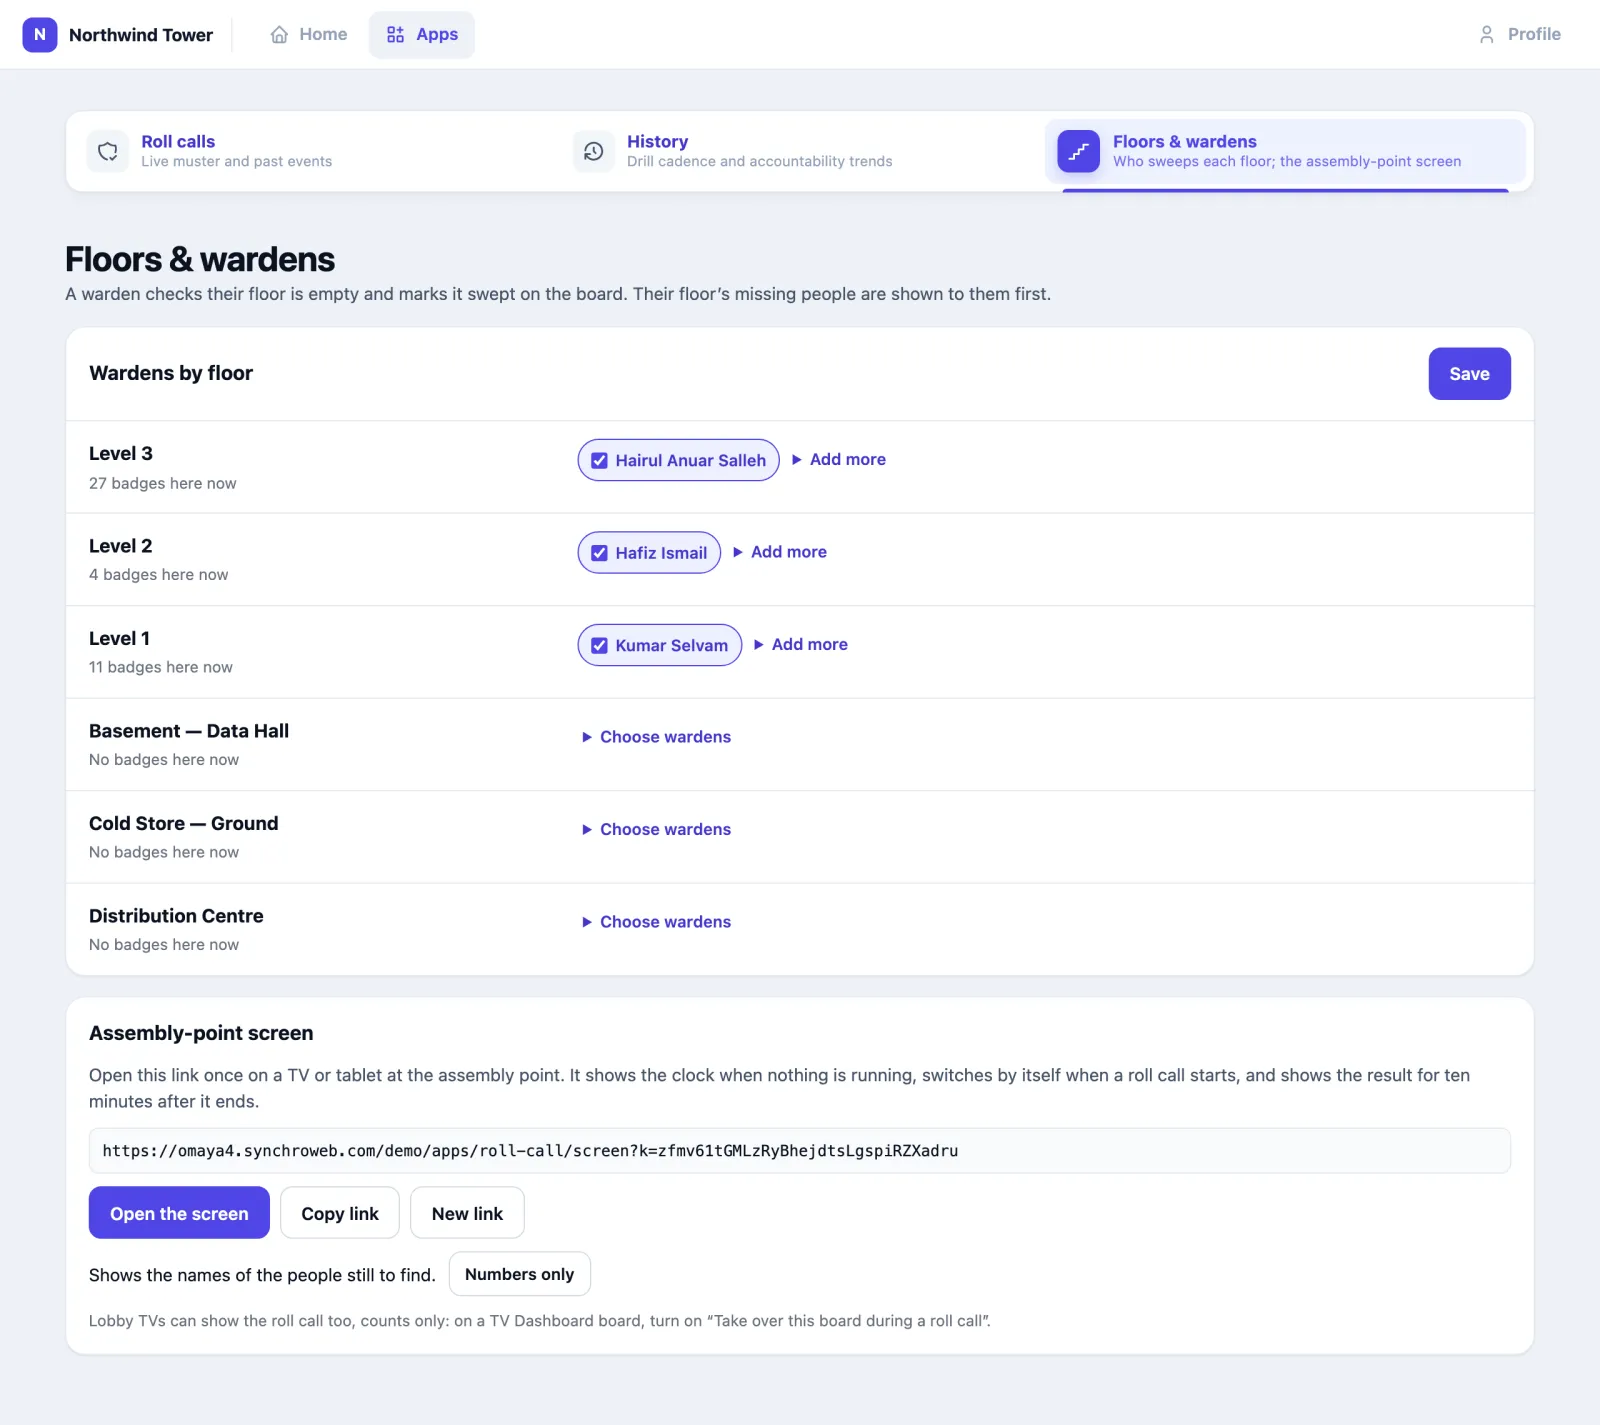Click the Basement — Data Hall floor name
The width and height of the screenshot is (1600, 1425).
click(189, 731)
